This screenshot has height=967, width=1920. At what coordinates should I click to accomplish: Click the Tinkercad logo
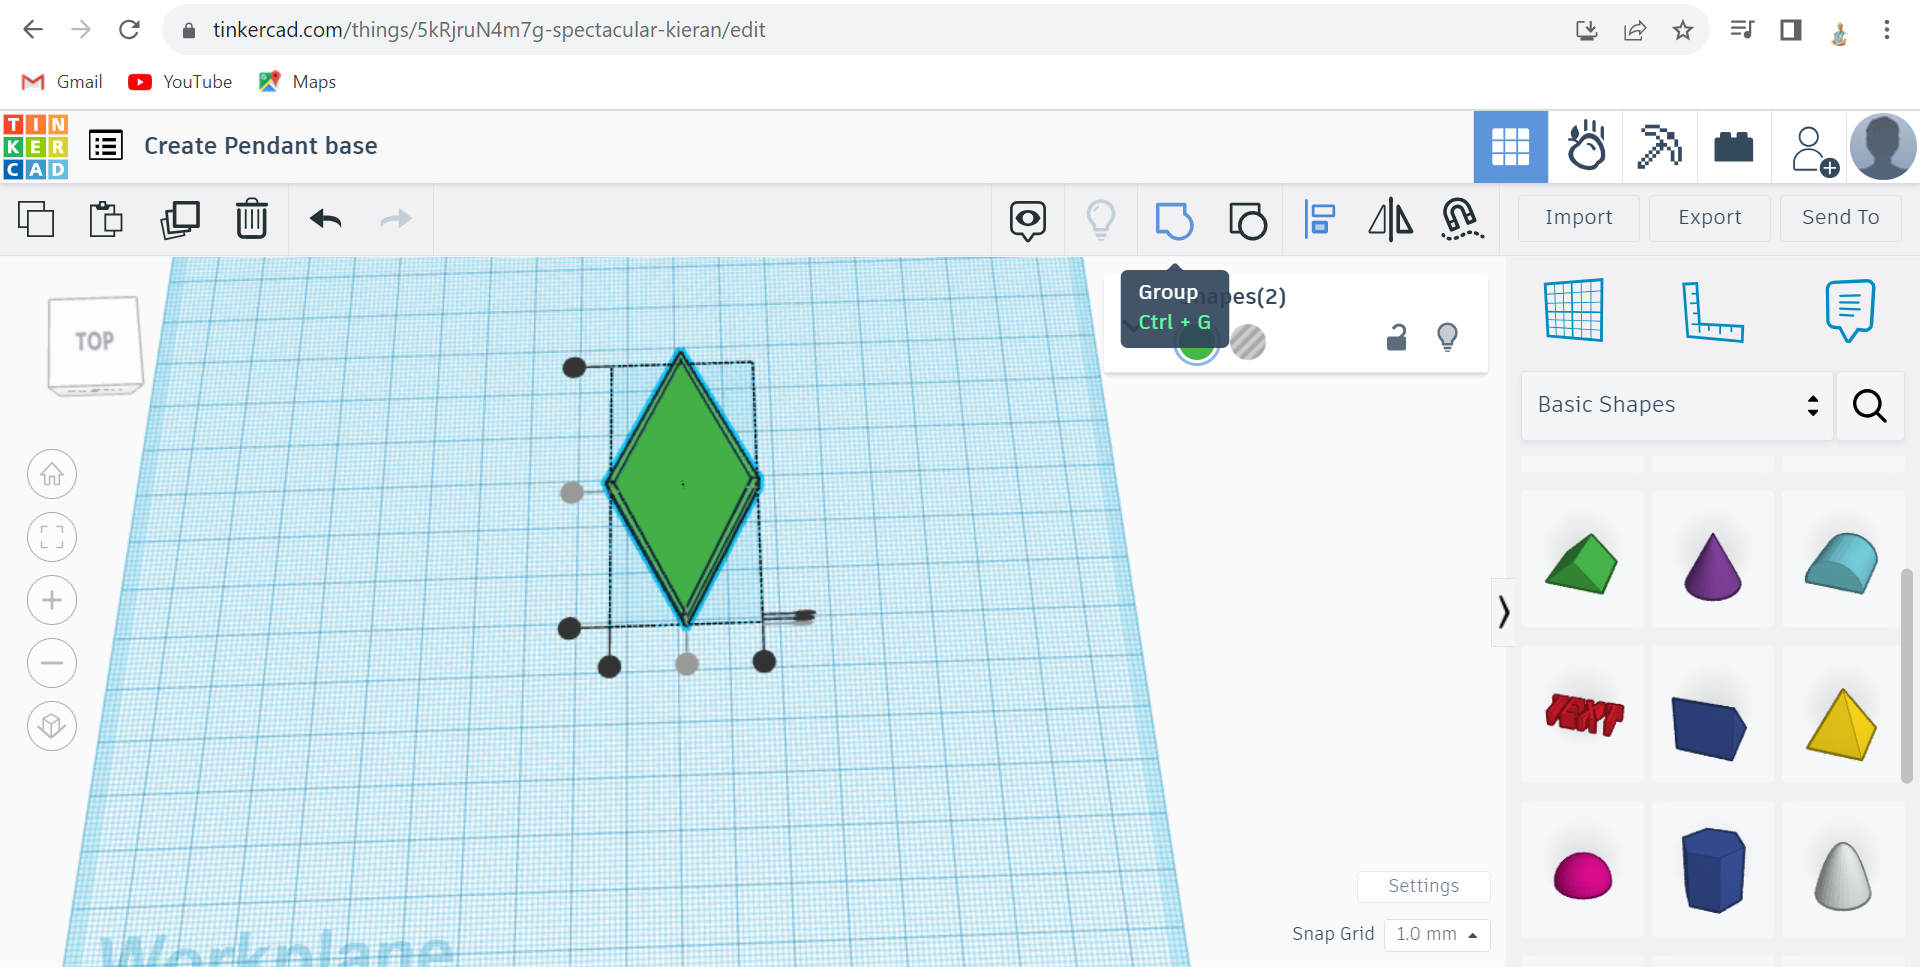click(36, 146)
